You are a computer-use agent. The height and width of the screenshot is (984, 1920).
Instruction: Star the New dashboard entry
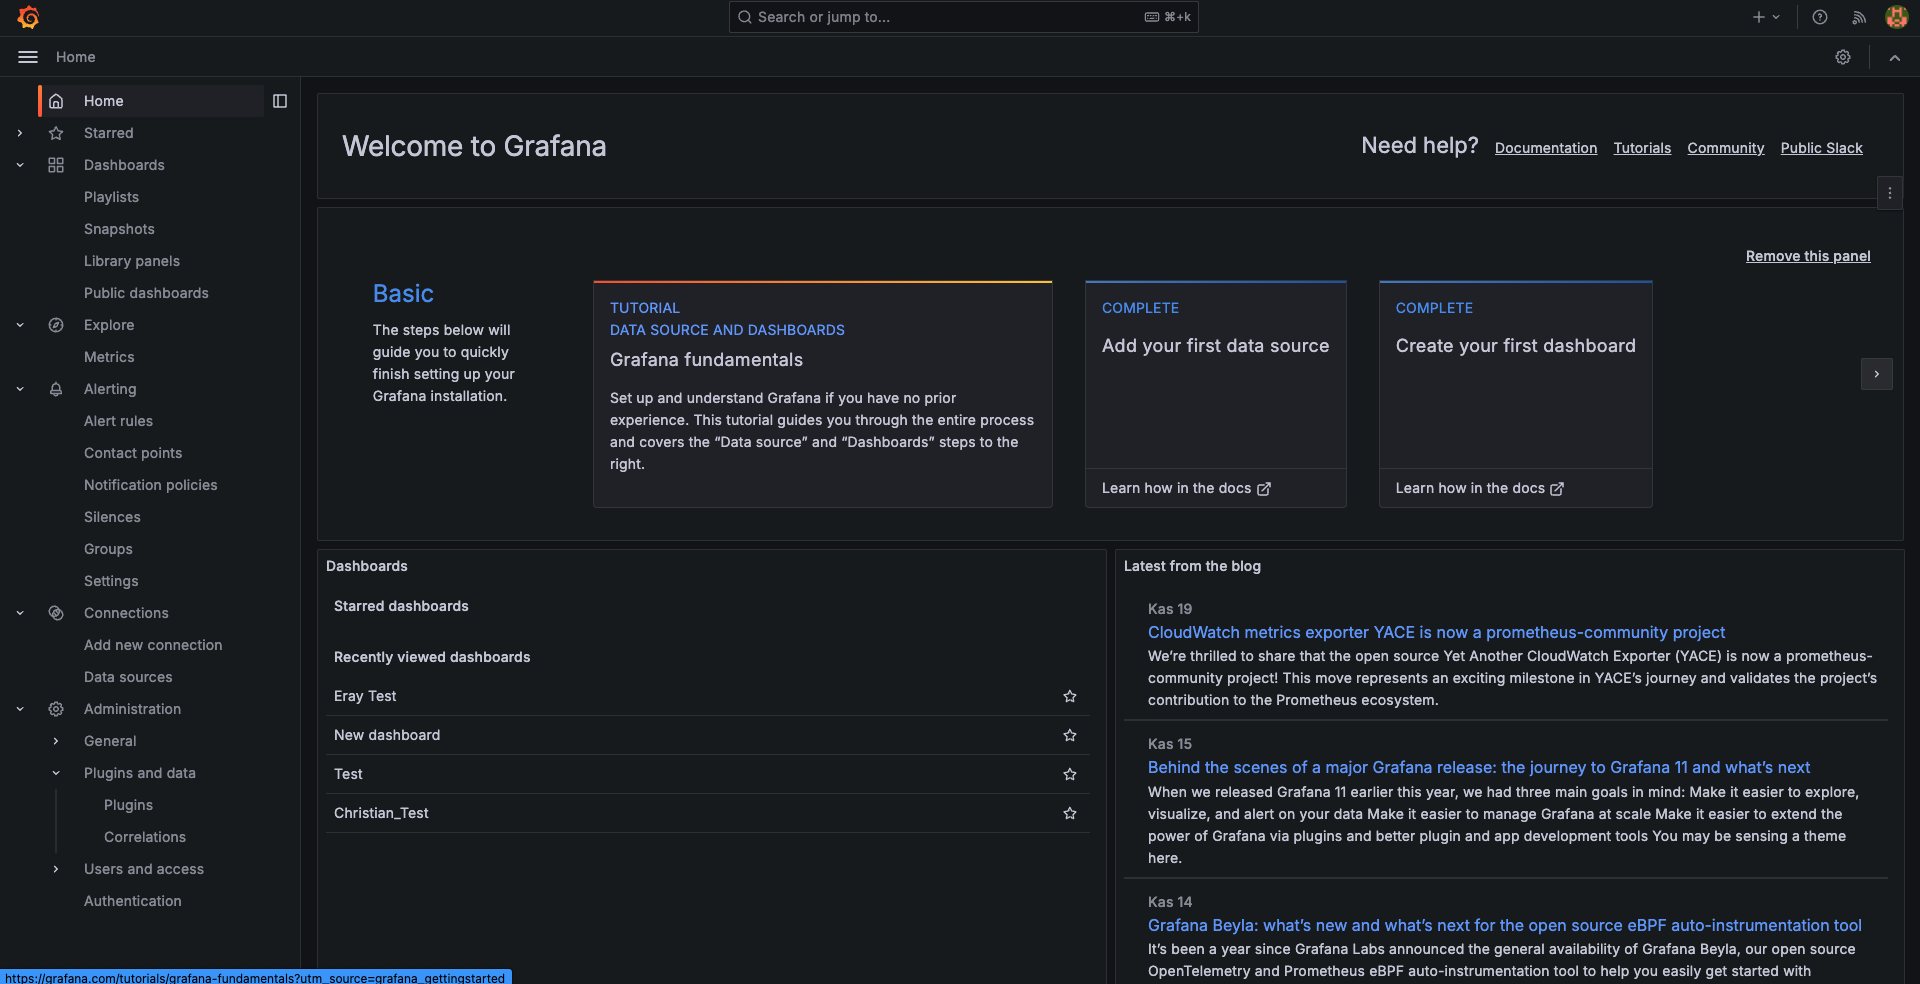pyautogui.click(x=1070, y=735)
